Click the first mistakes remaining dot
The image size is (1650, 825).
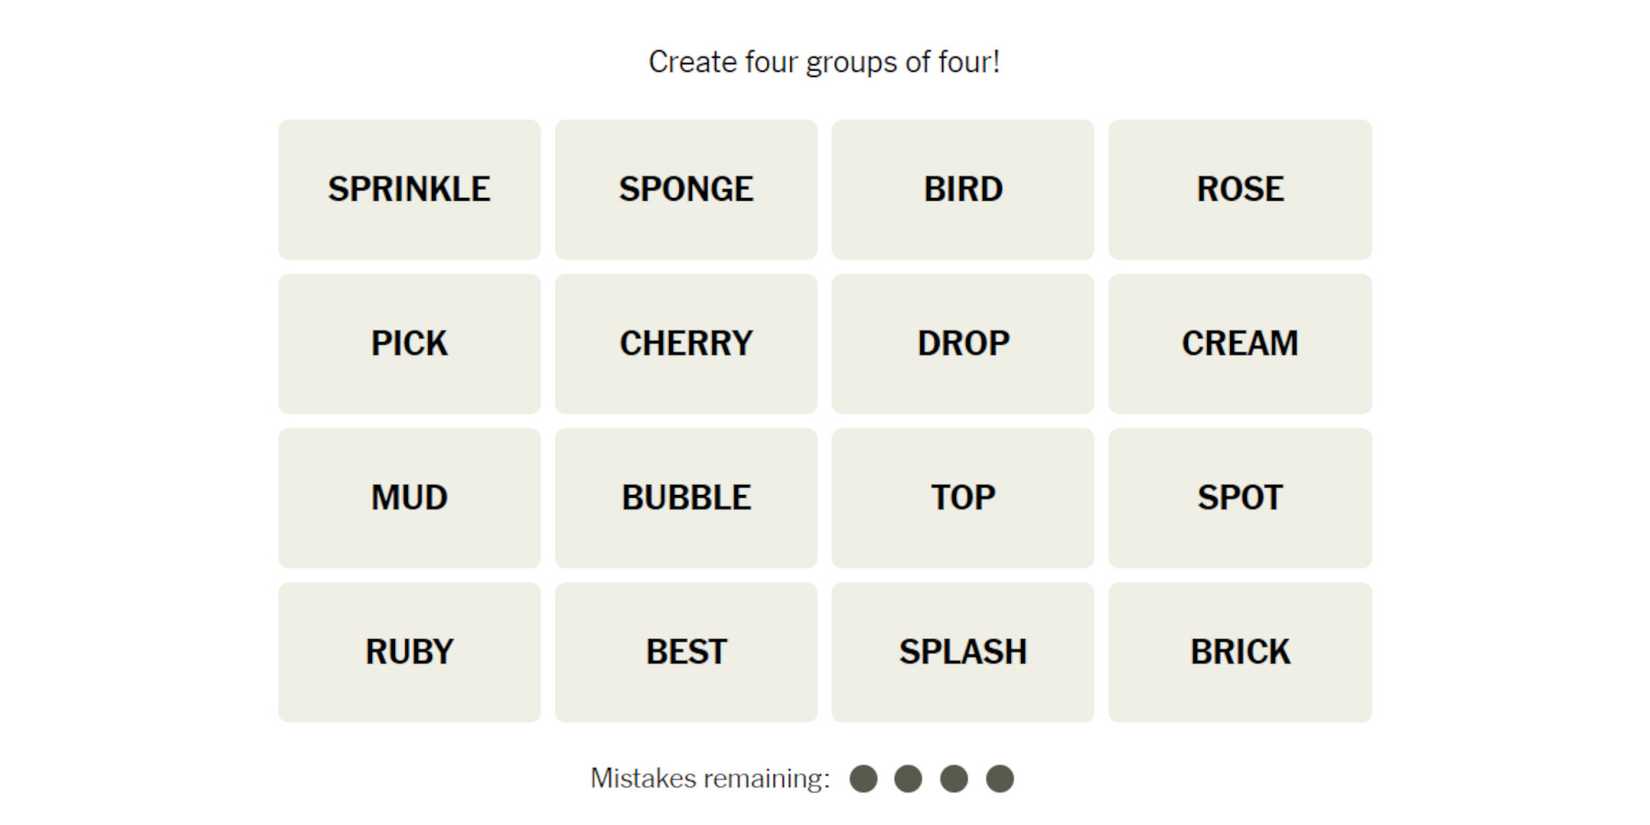coord(863,779)
